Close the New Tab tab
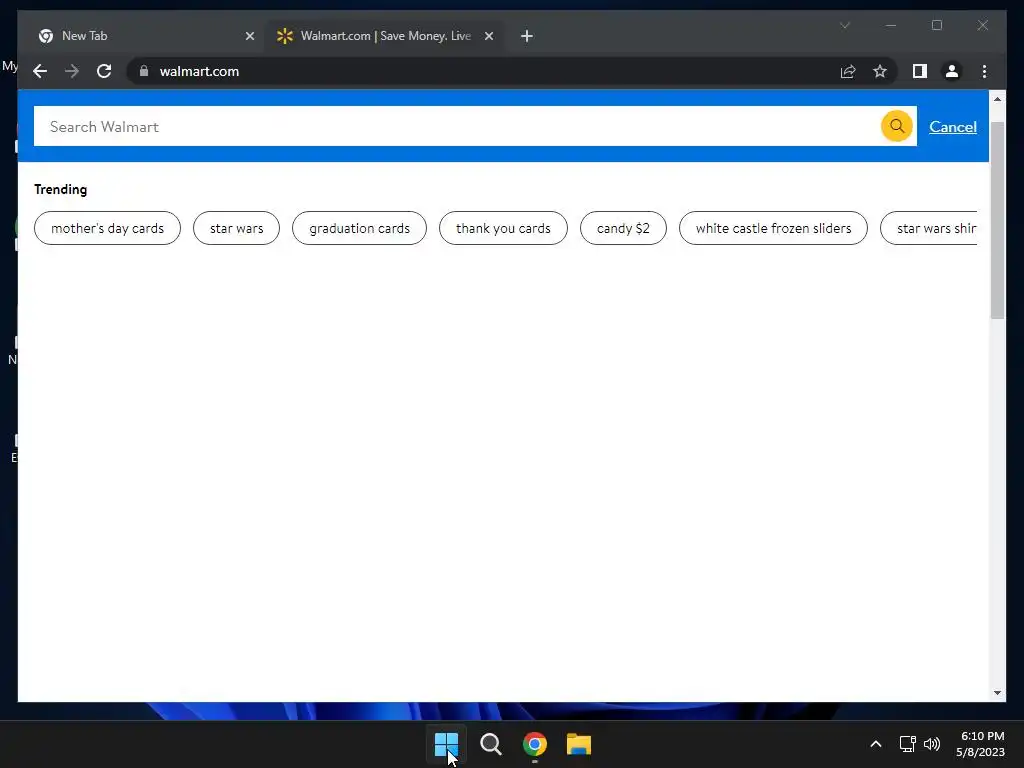 coord(249,36)
